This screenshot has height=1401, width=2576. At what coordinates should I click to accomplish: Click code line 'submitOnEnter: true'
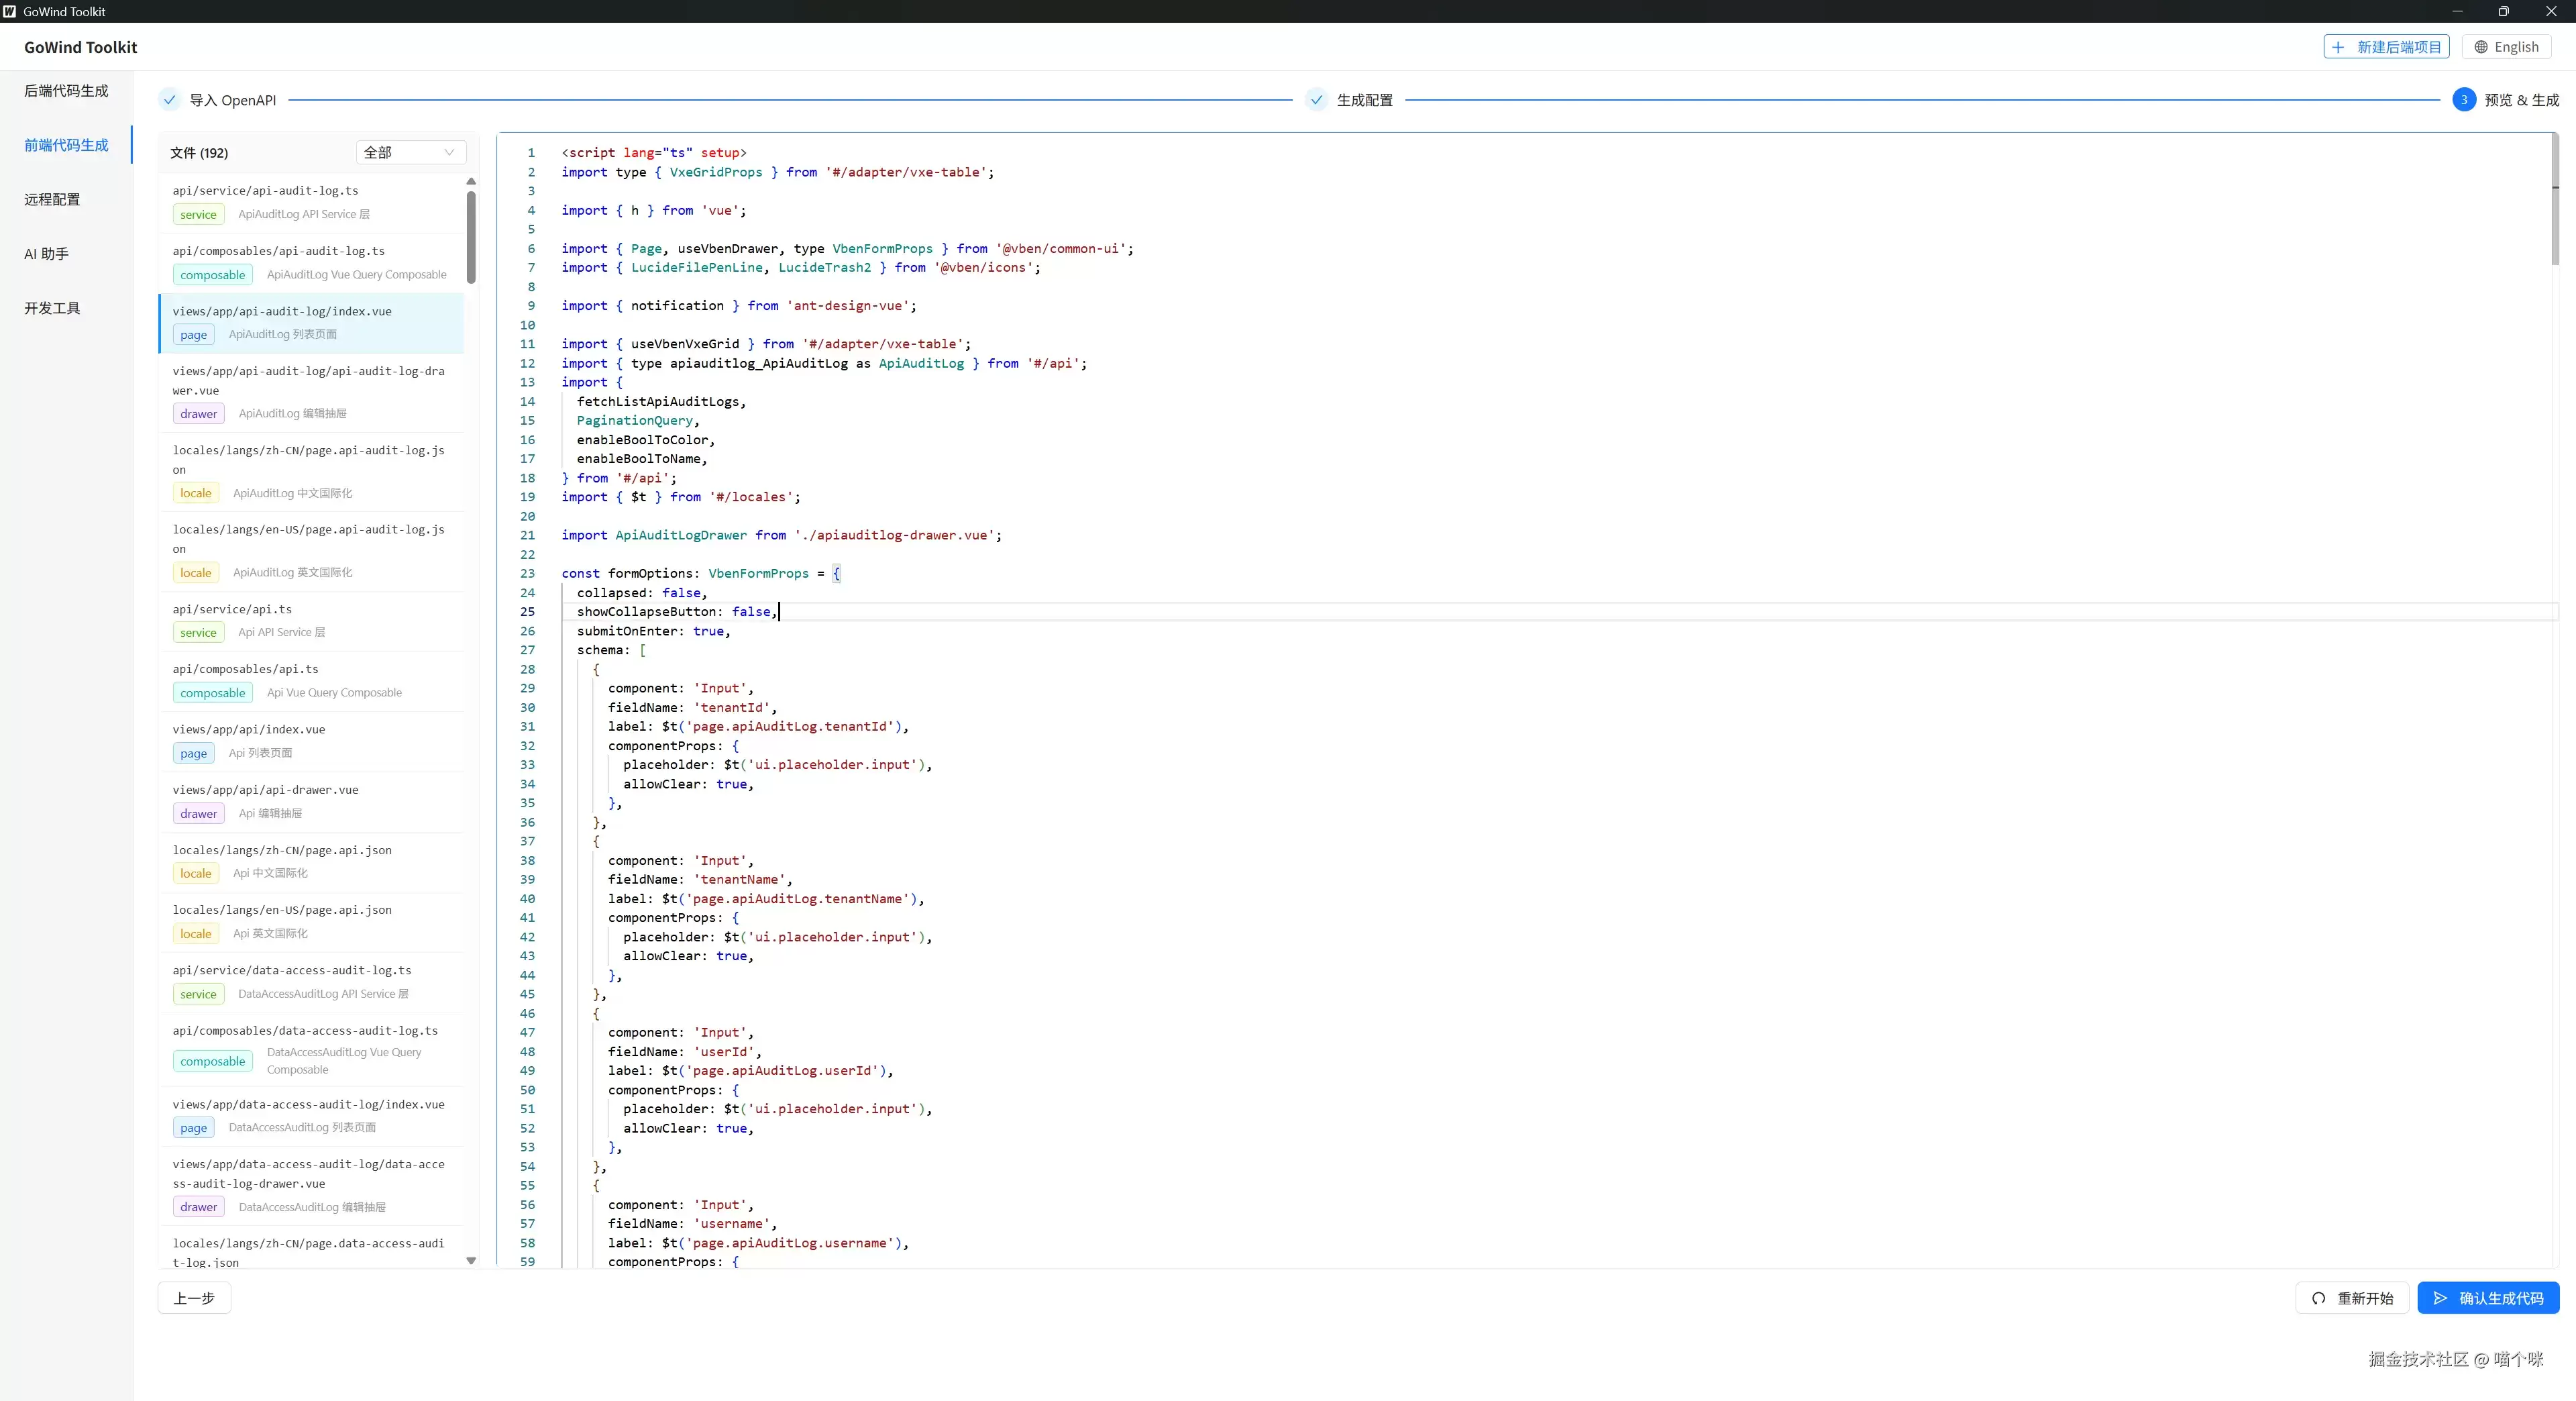(x=654, y=631)
